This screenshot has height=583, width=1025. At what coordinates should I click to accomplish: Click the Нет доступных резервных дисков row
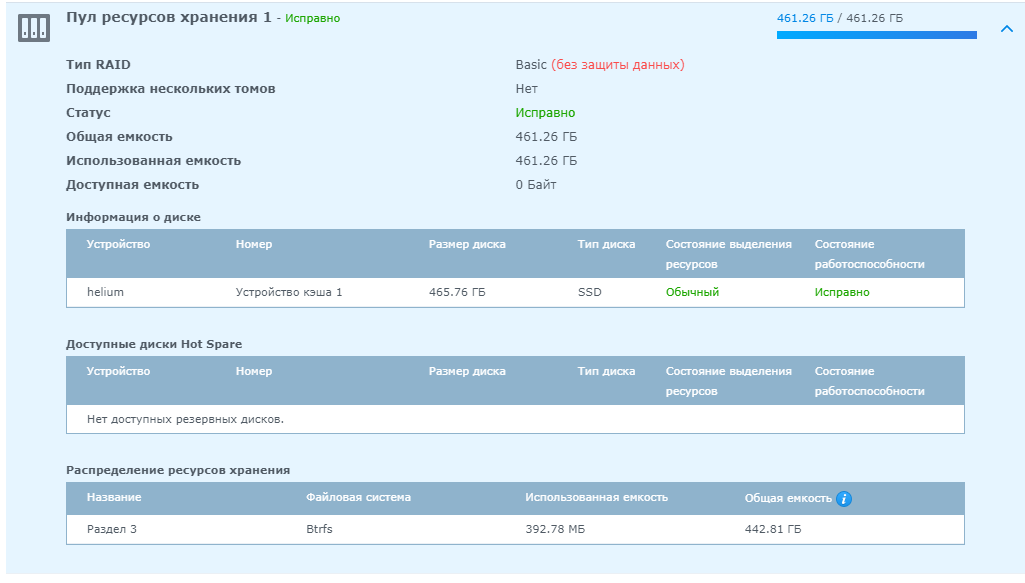pyautogui.click(x=515, y=419)
